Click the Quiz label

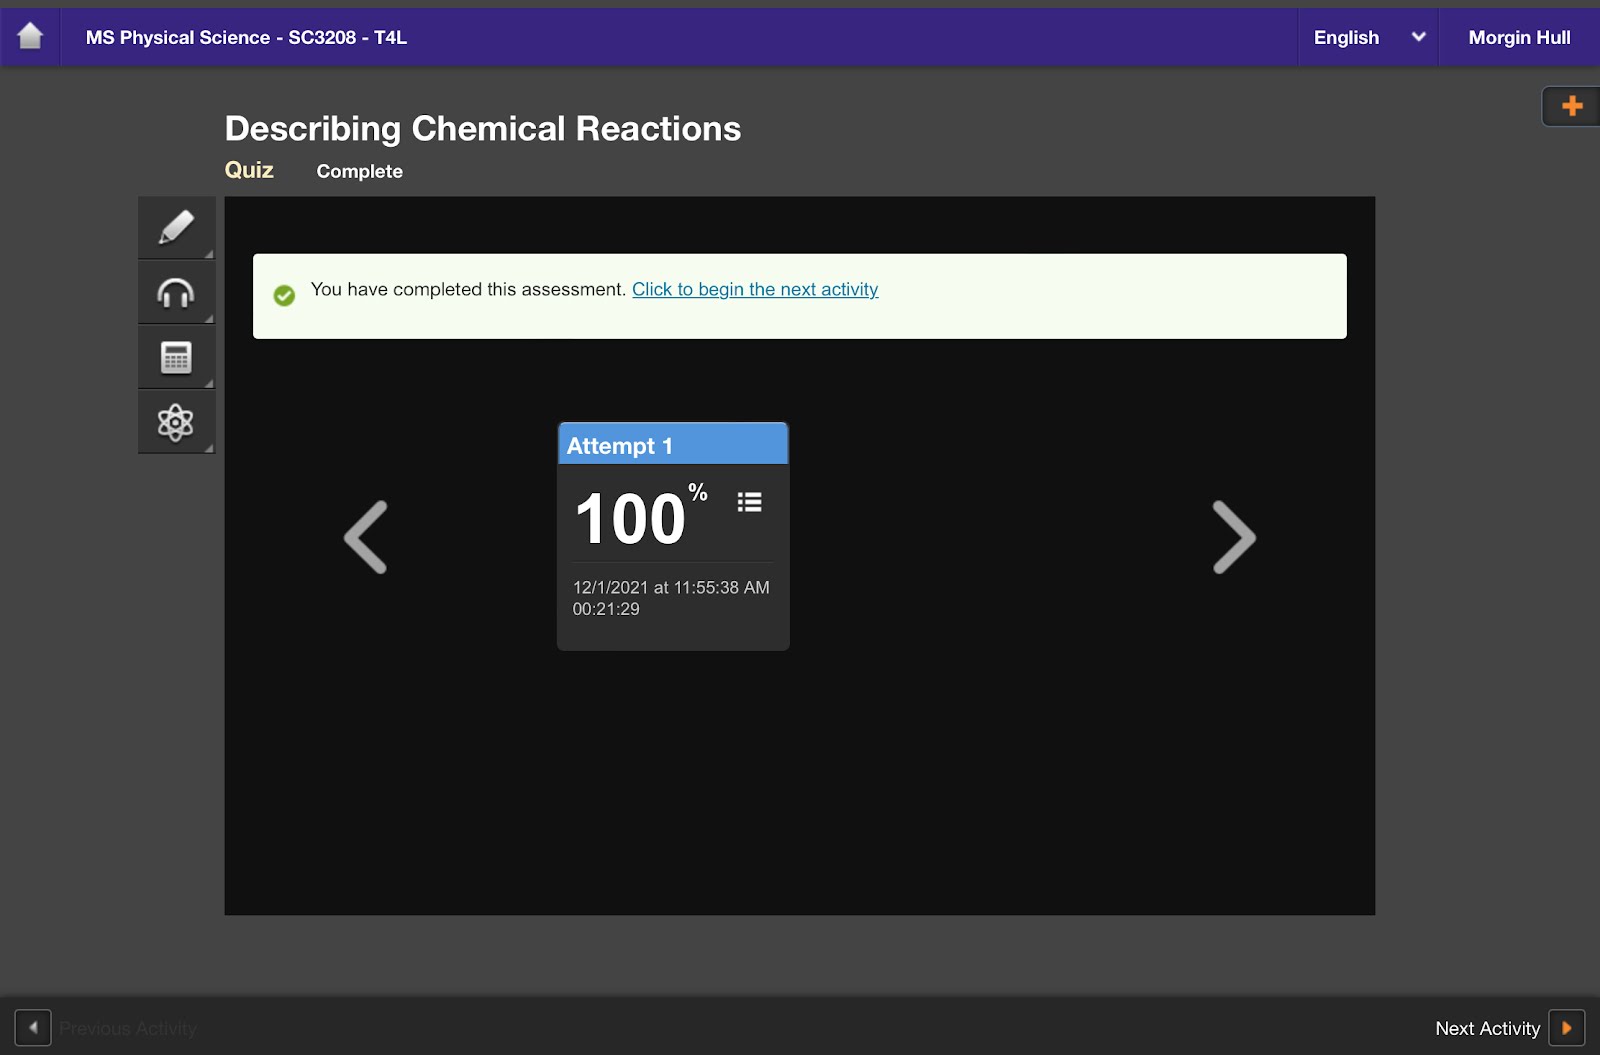click(x=249, y=170)
